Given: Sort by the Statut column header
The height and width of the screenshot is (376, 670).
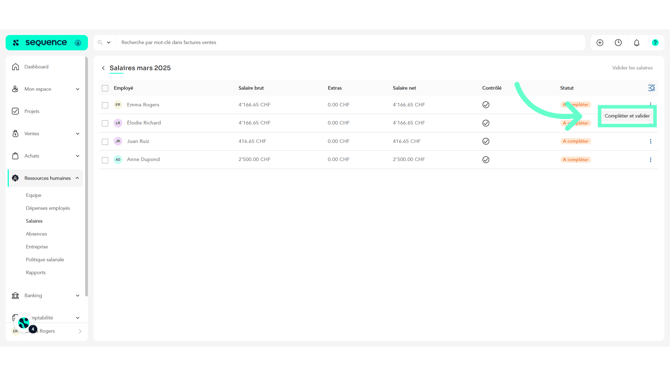Looking at the screenshot, I should click(x=567, y=88).
